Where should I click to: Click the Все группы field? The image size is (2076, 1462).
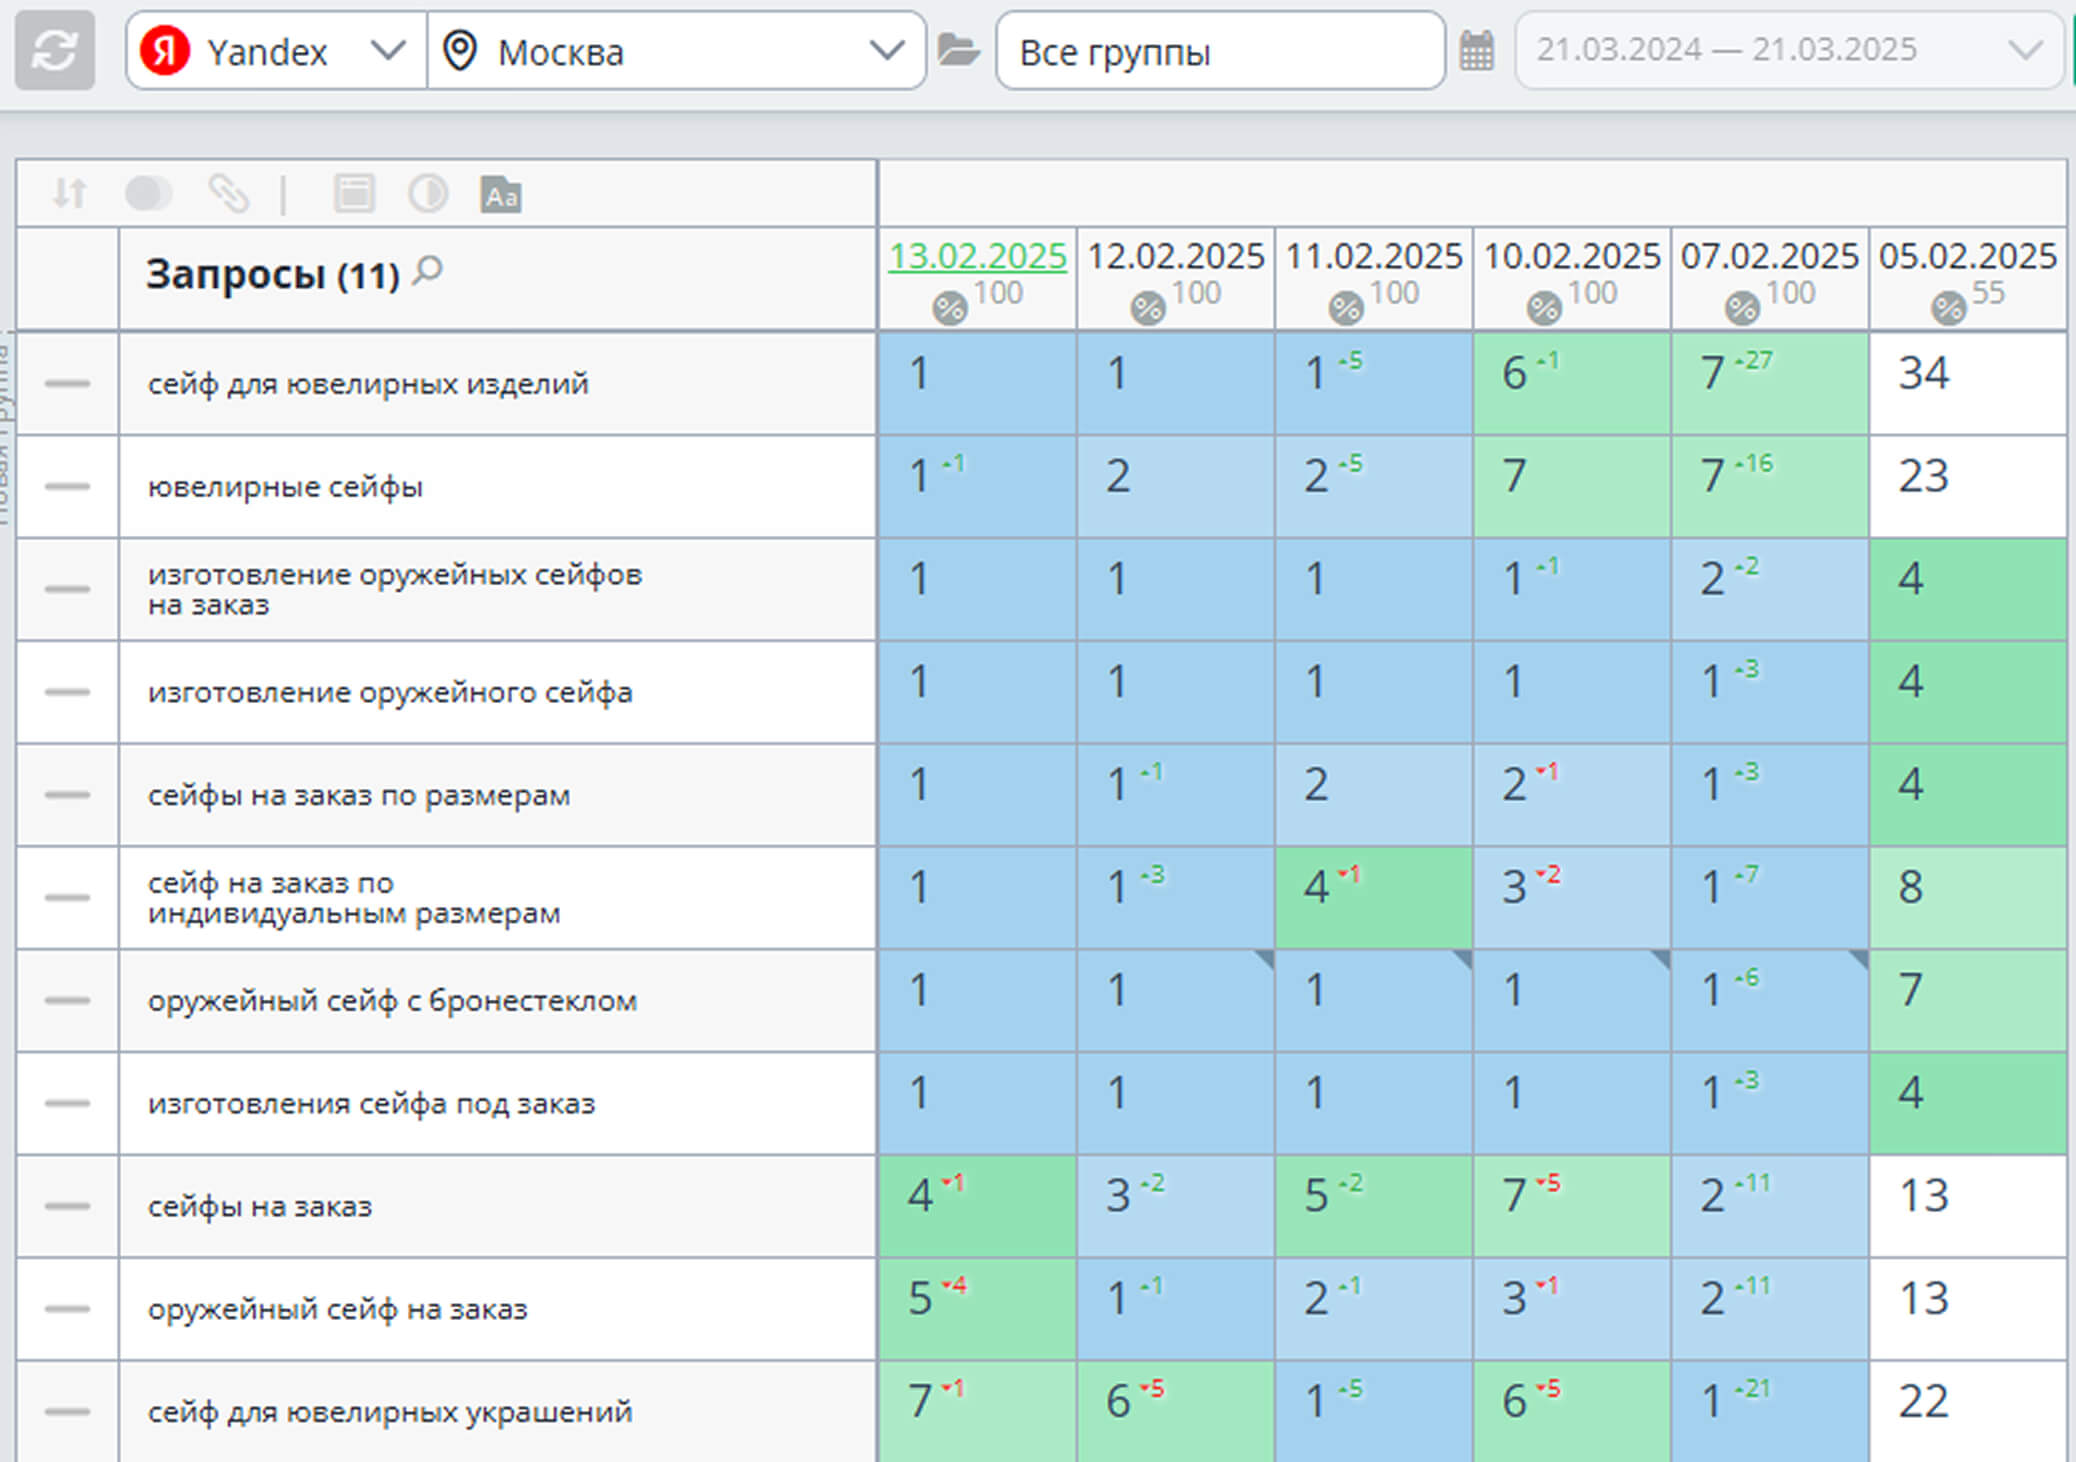[x=1220, y=51]
